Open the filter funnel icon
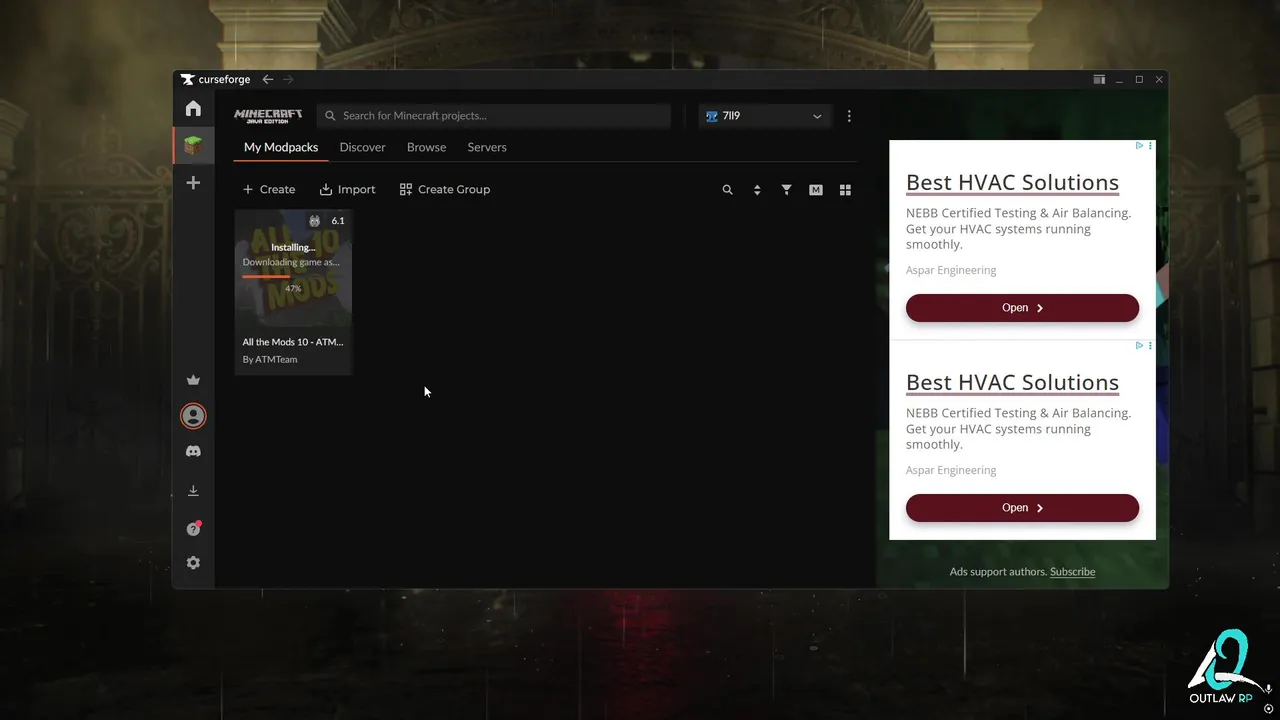 click(x=786, y=190)
